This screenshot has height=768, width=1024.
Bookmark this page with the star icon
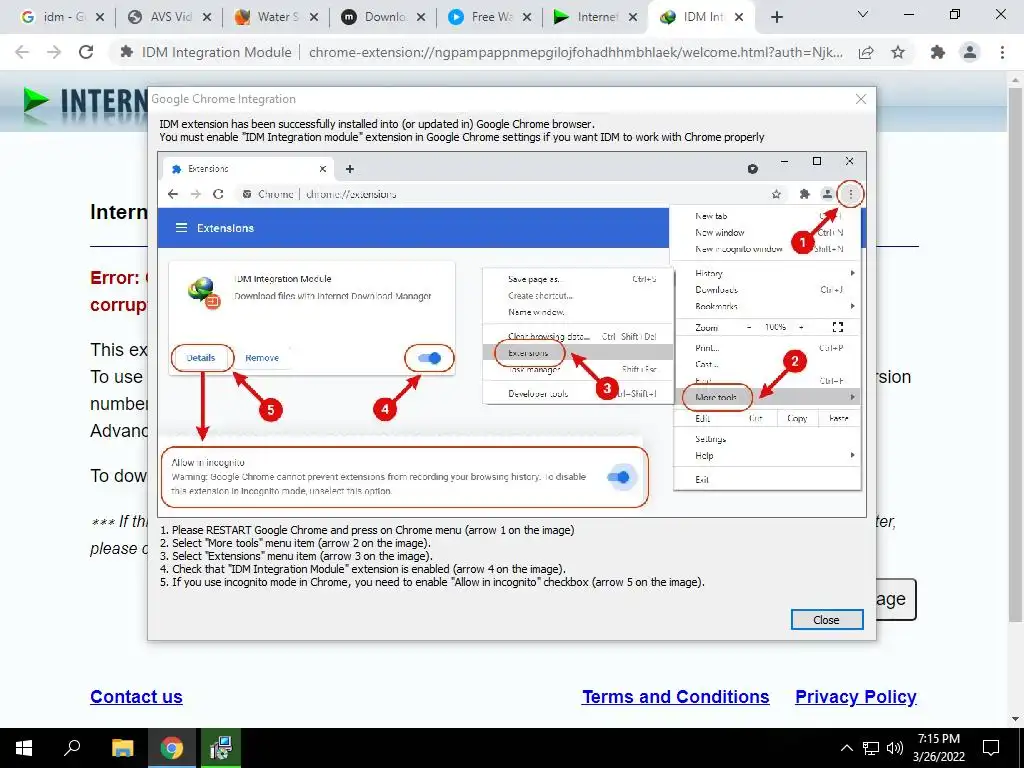[899, 52]
